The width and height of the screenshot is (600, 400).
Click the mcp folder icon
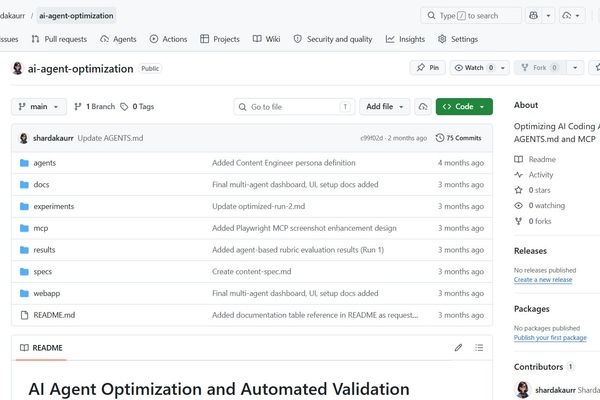(24, 229)
